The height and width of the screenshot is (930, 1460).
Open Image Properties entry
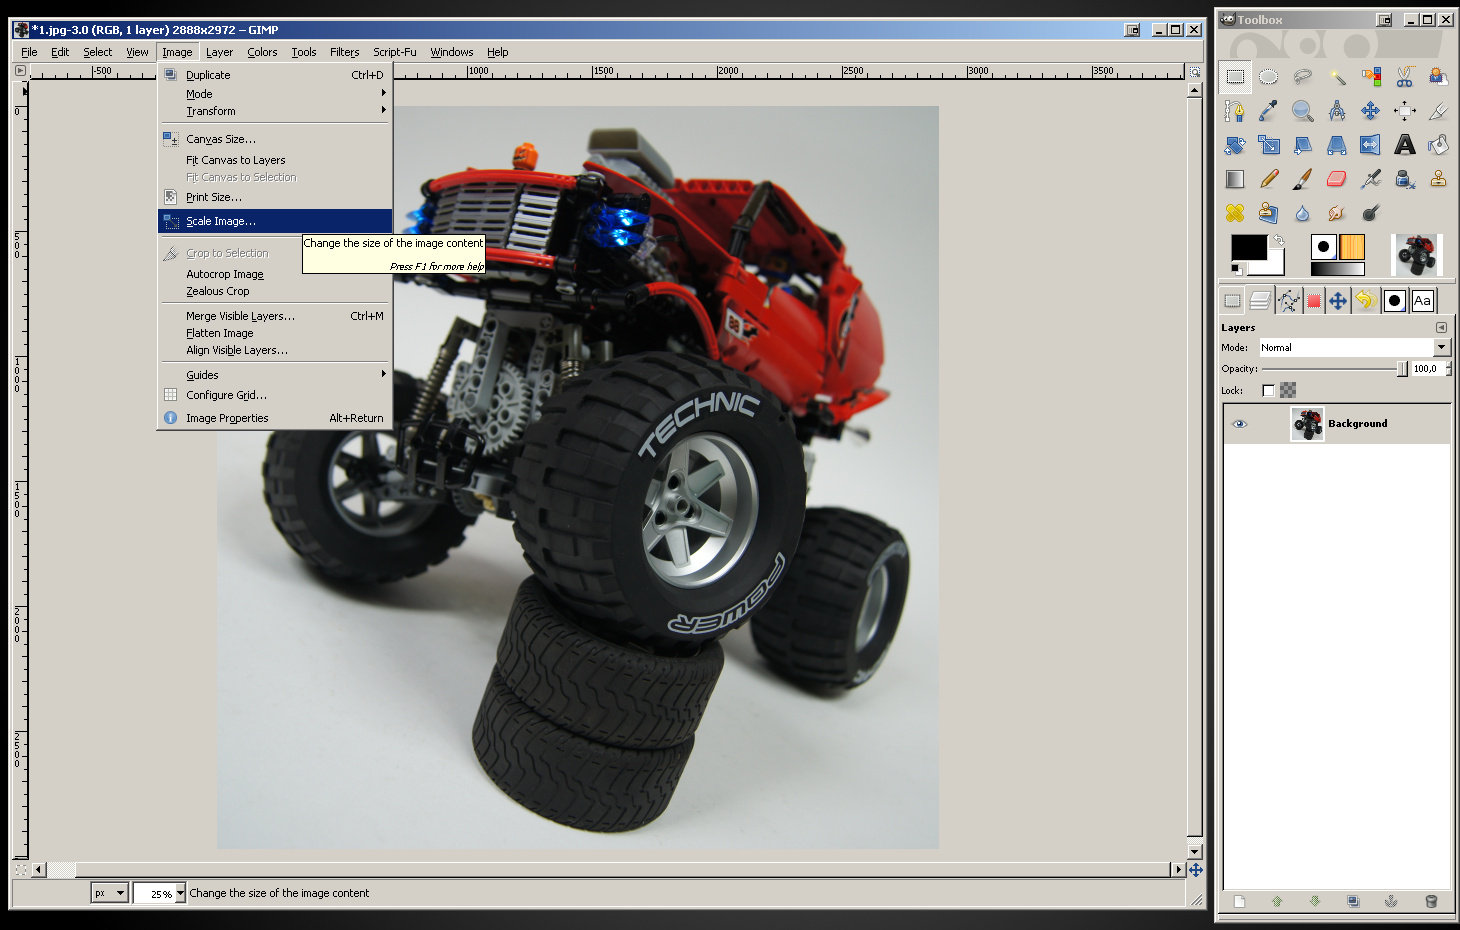(x=275, y=418)
